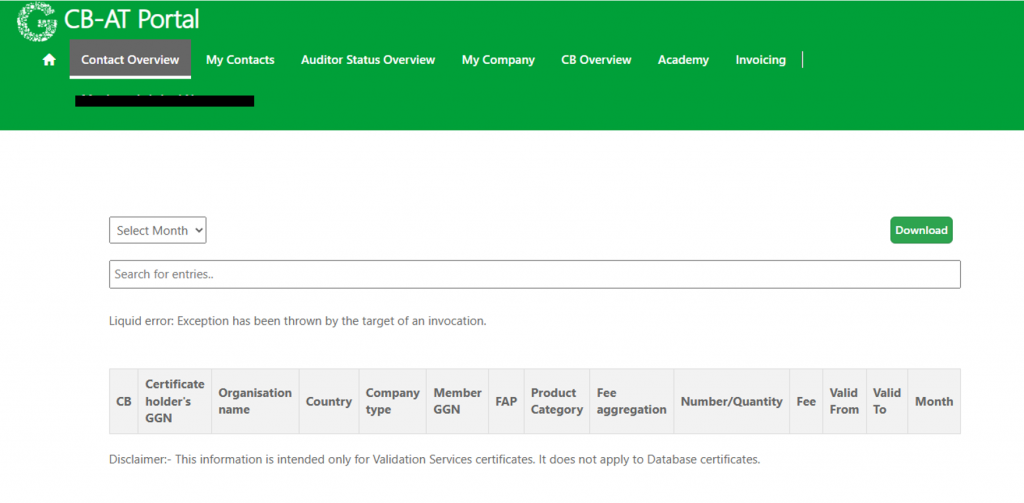The height and width of the screenshot is (503, 1024).
Task: Click the Certificate holder's GGN column header
Action: 174,401
